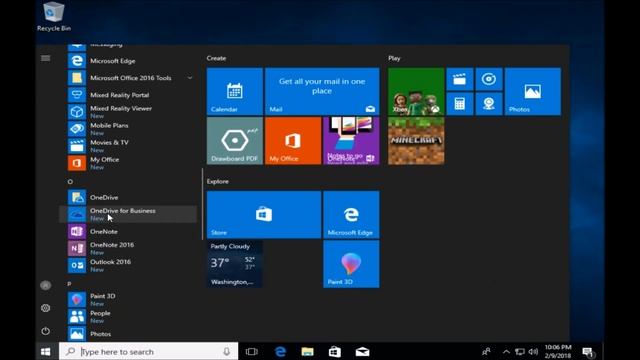Open network status tray icon
Image resolution: width=640 pixels, height=360 pixels.
click(x=520, y=351)
